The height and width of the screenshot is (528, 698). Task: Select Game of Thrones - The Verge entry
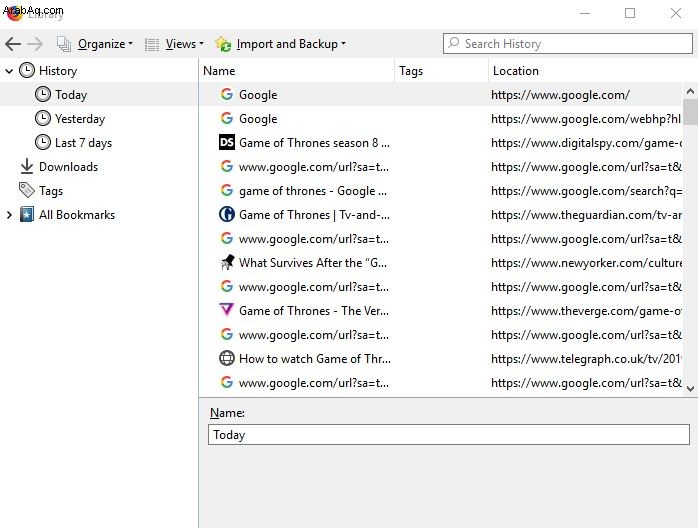click(x=440, y=311)
